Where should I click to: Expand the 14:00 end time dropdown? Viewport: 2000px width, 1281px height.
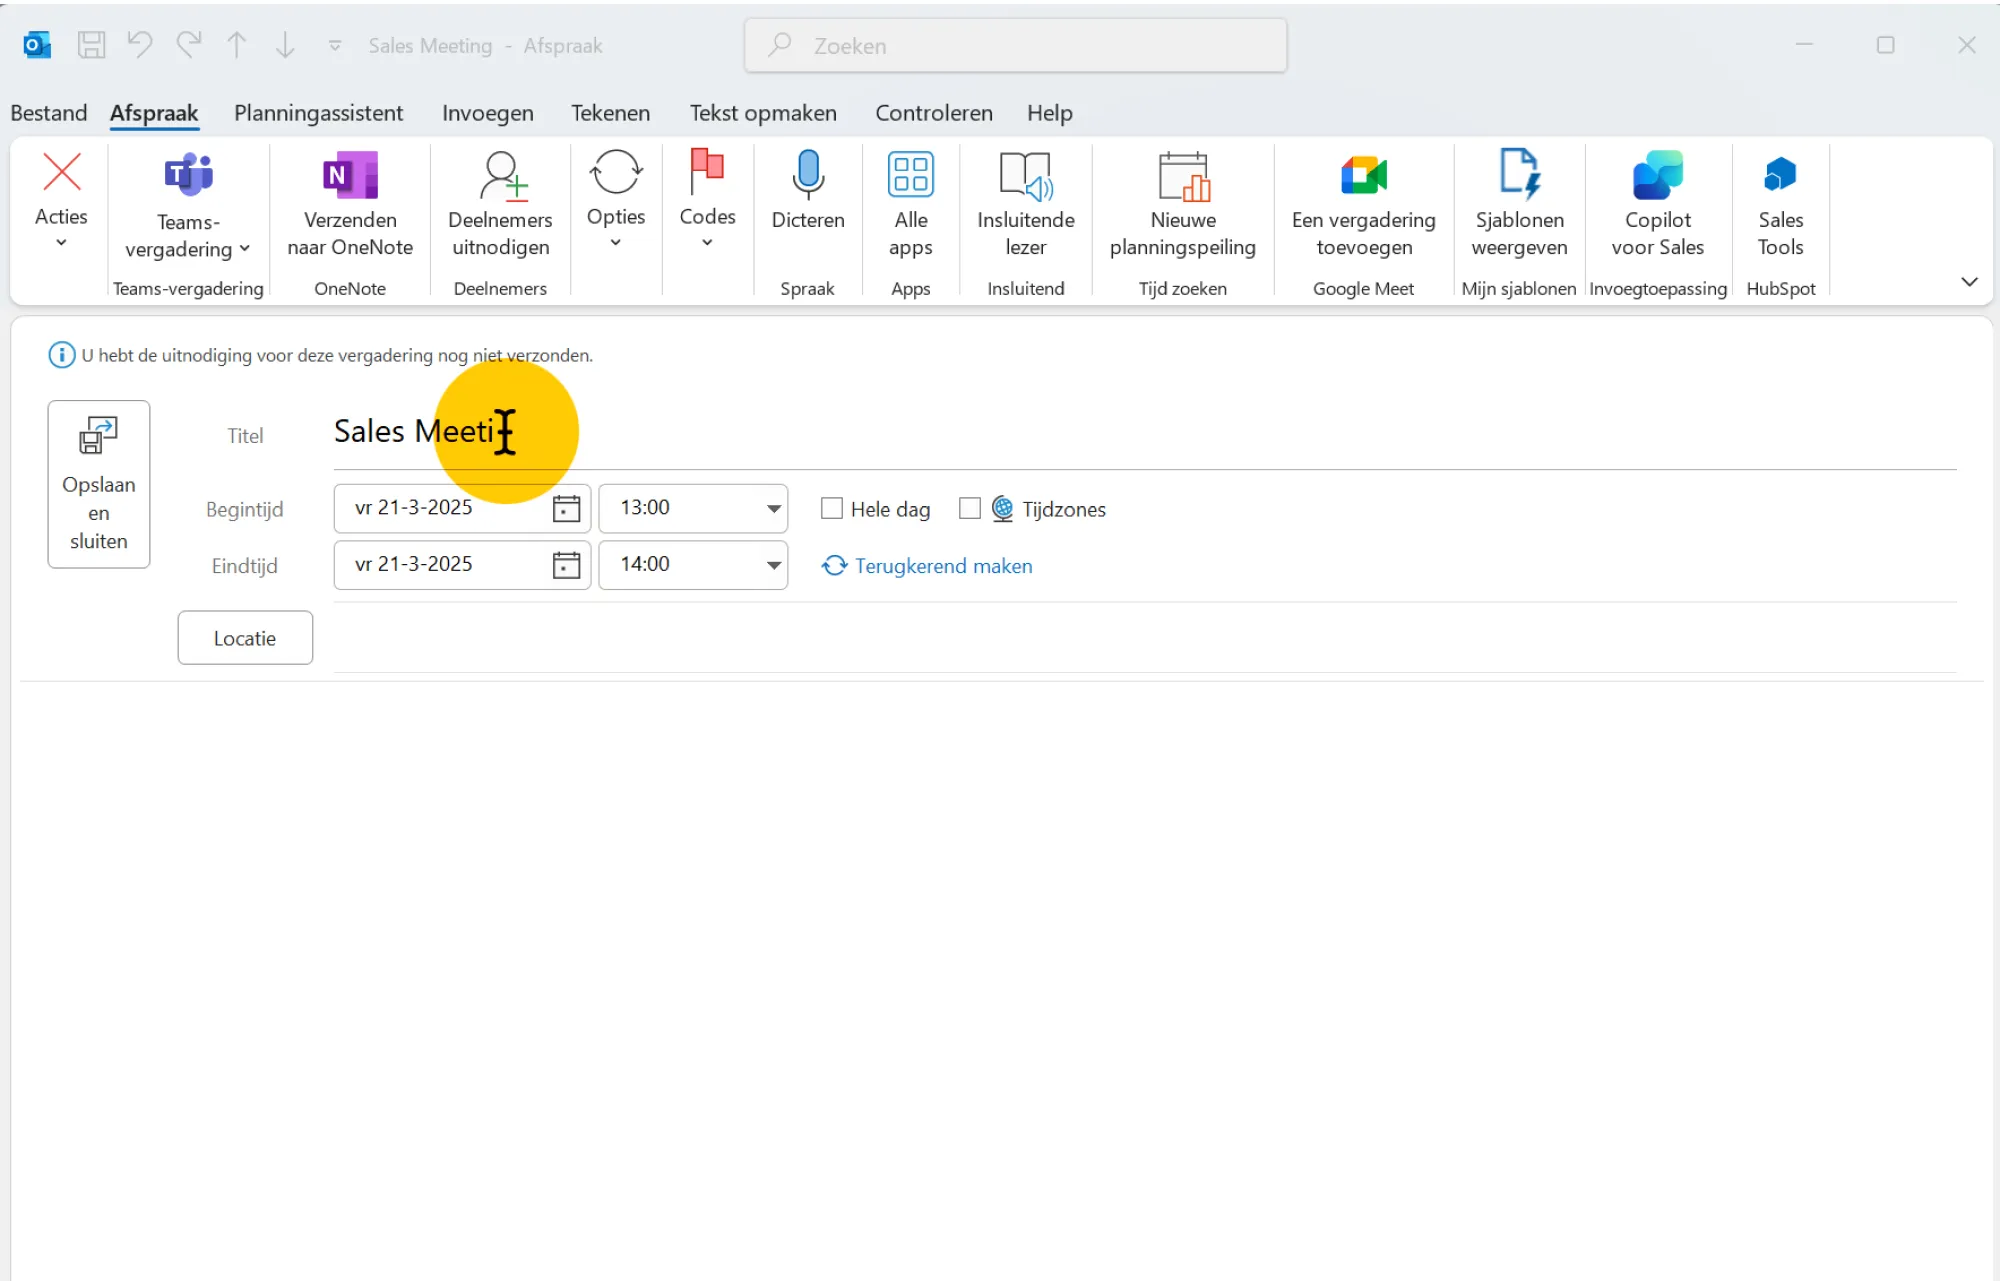[773, 565]
